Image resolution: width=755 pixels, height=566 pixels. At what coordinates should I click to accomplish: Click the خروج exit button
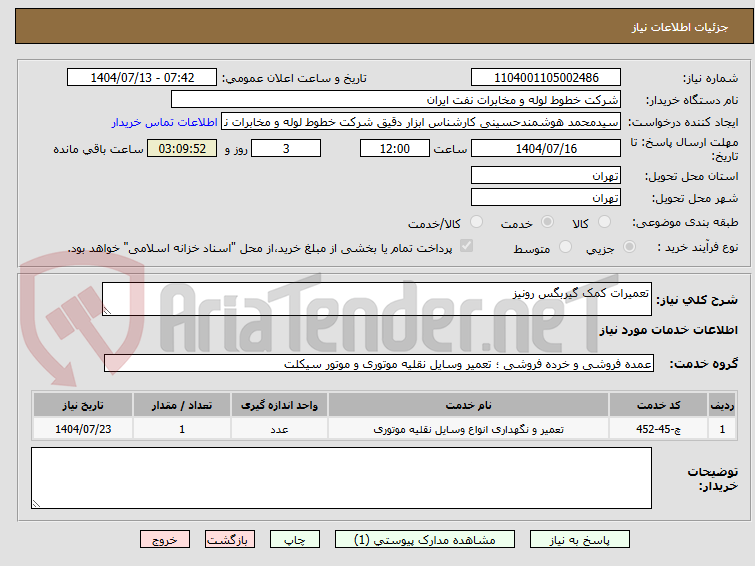click(165, 540)
